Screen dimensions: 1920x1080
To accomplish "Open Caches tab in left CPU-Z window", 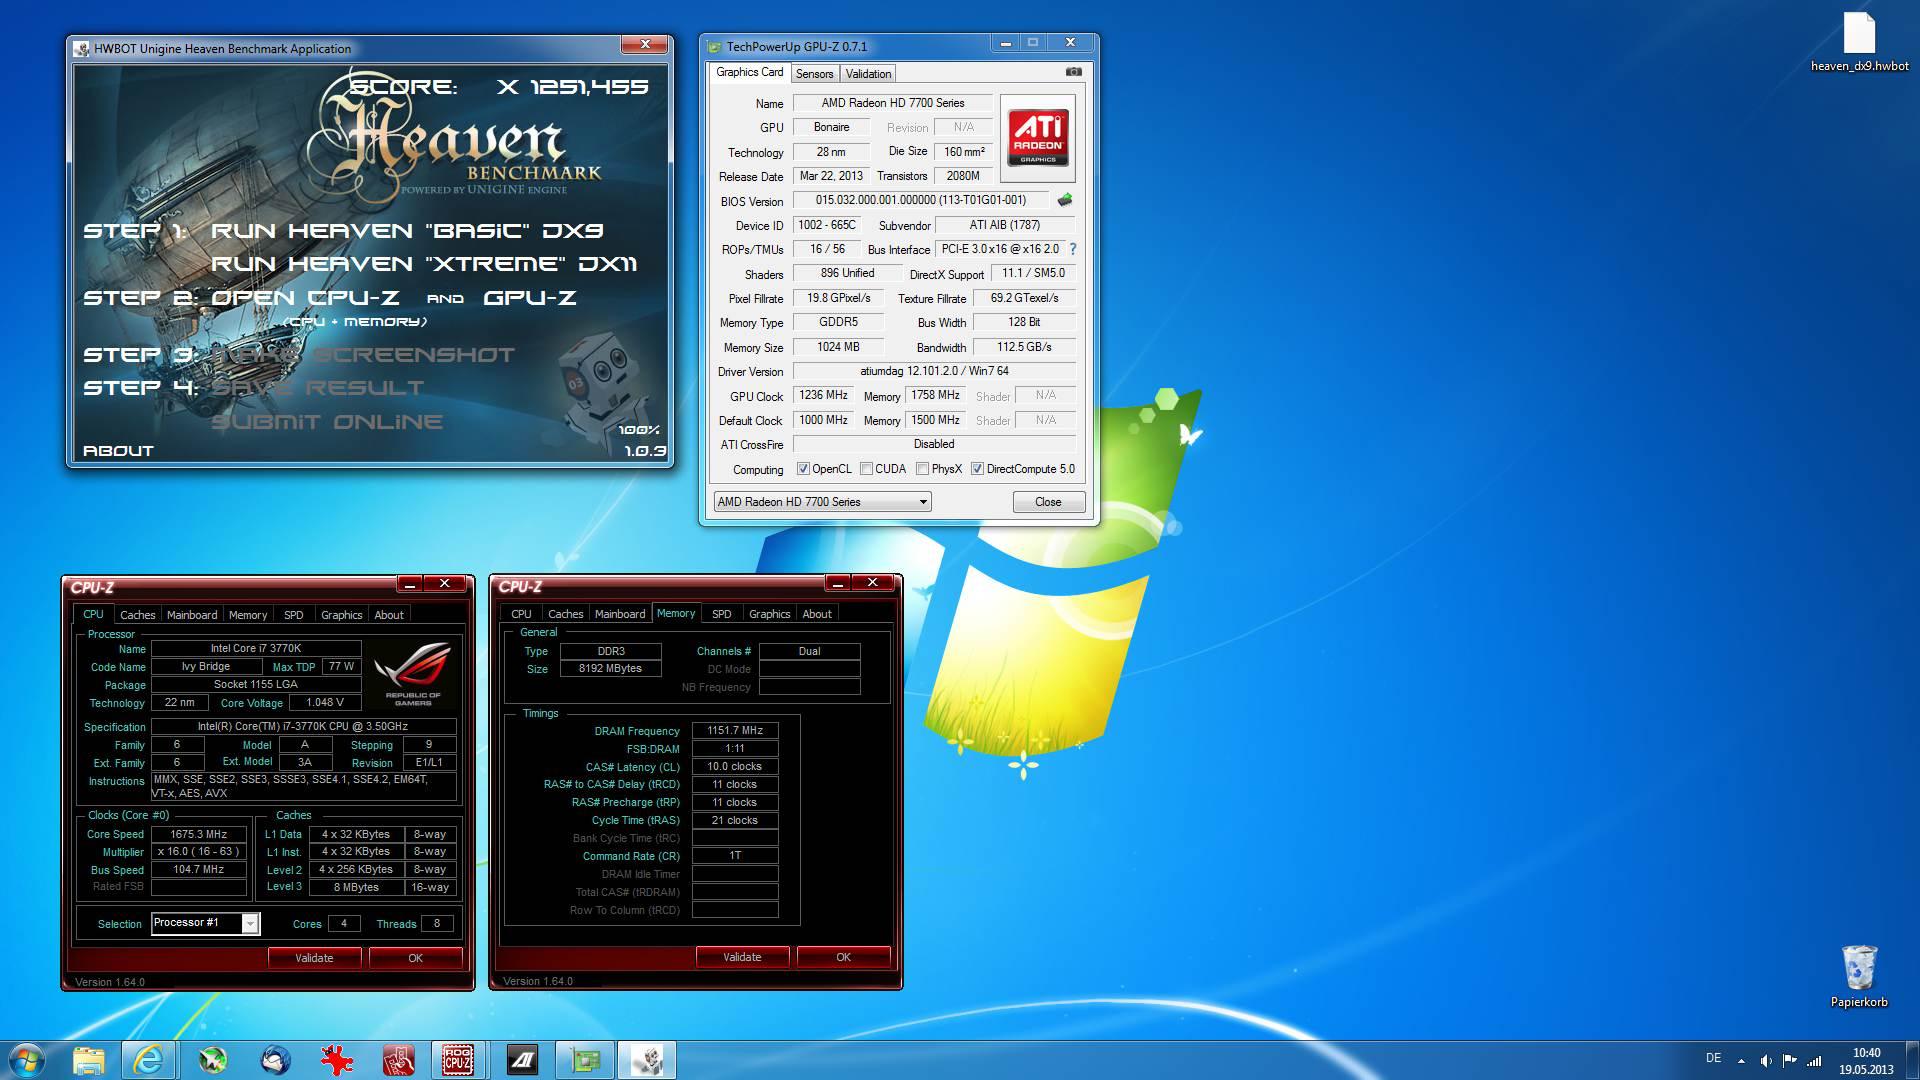I will point(138,615).
